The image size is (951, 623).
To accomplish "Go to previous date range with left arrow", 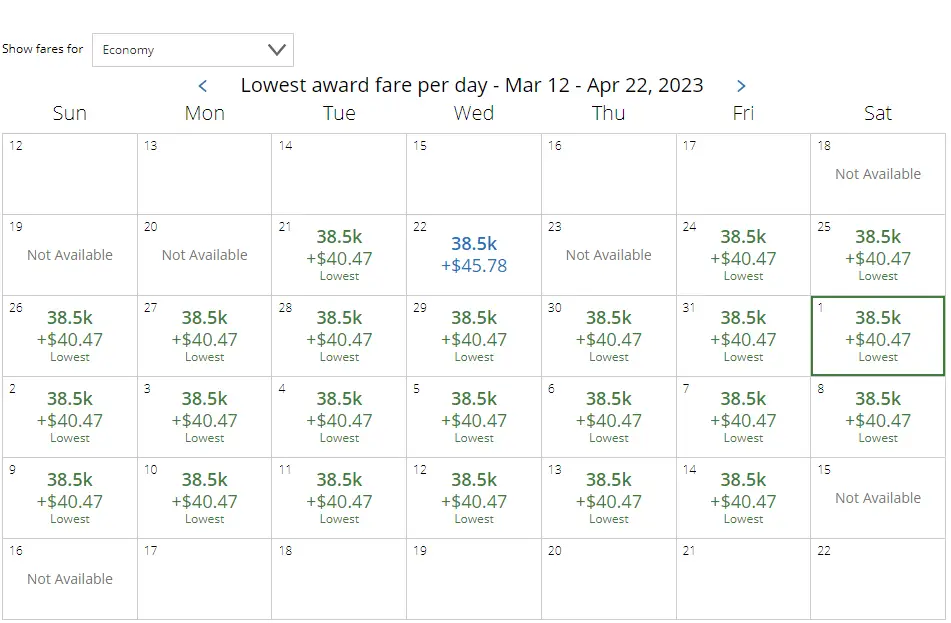I will point(203,86).
